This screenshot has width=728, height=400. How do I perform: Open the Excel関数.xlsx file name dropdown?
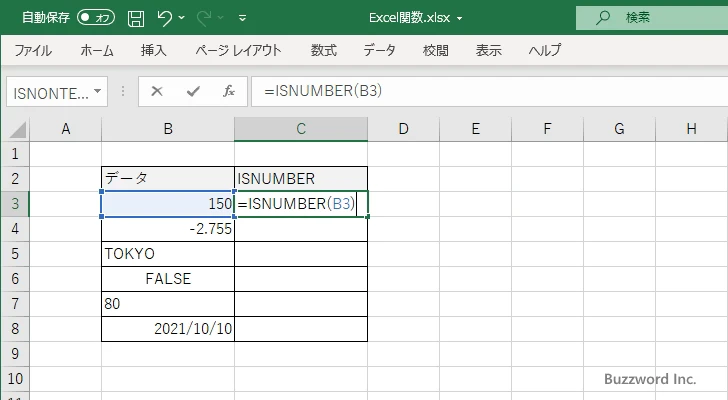pyautogui.click(x=460, y=19)
